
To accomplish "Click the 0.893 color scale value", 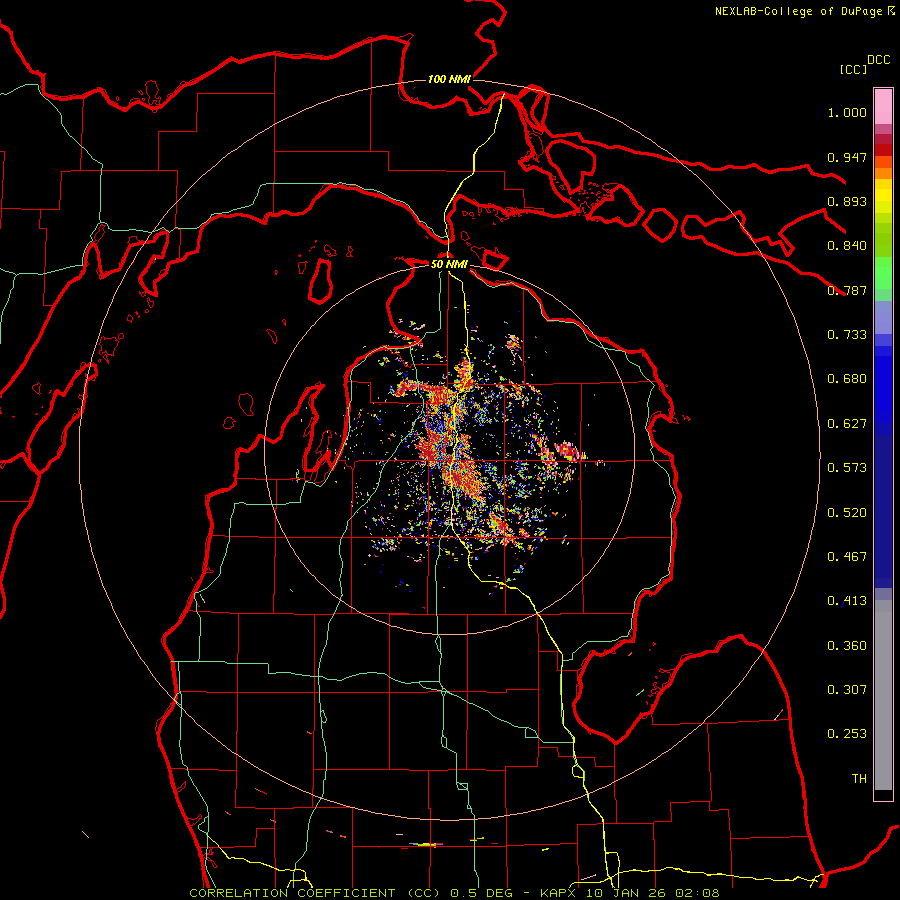I will 847,201.
